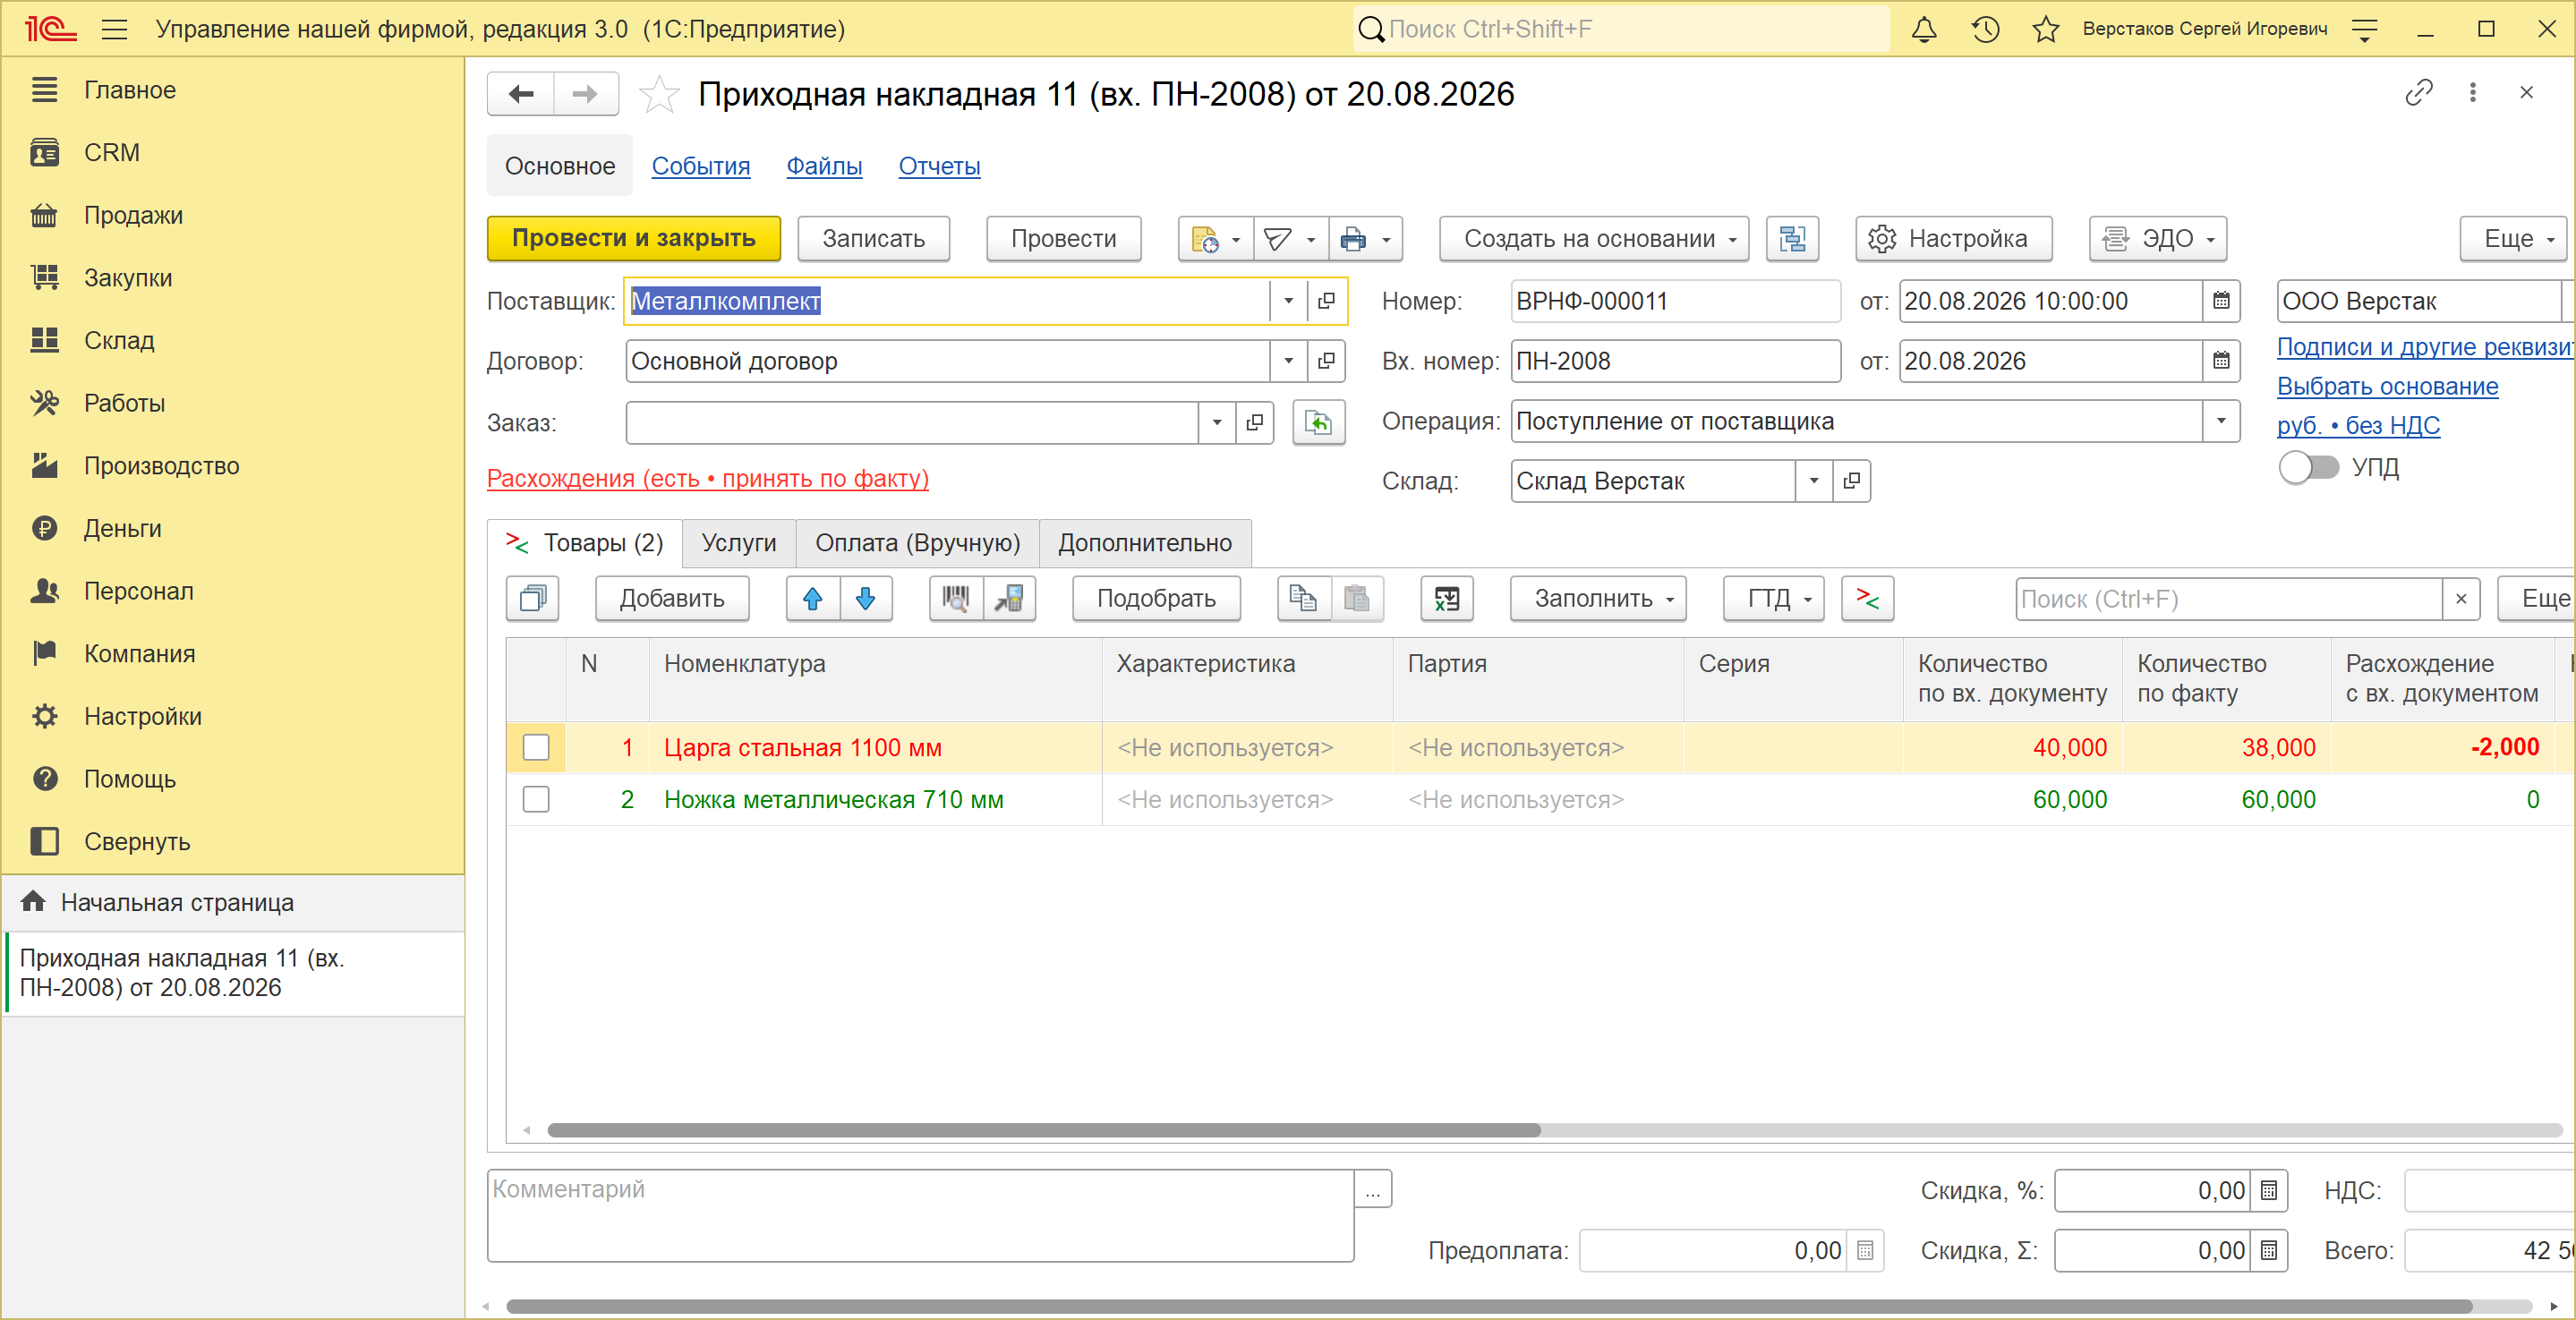Toggle the УПД switch
This screenshot has height=1320, width=2576.
click(2309, 467)
